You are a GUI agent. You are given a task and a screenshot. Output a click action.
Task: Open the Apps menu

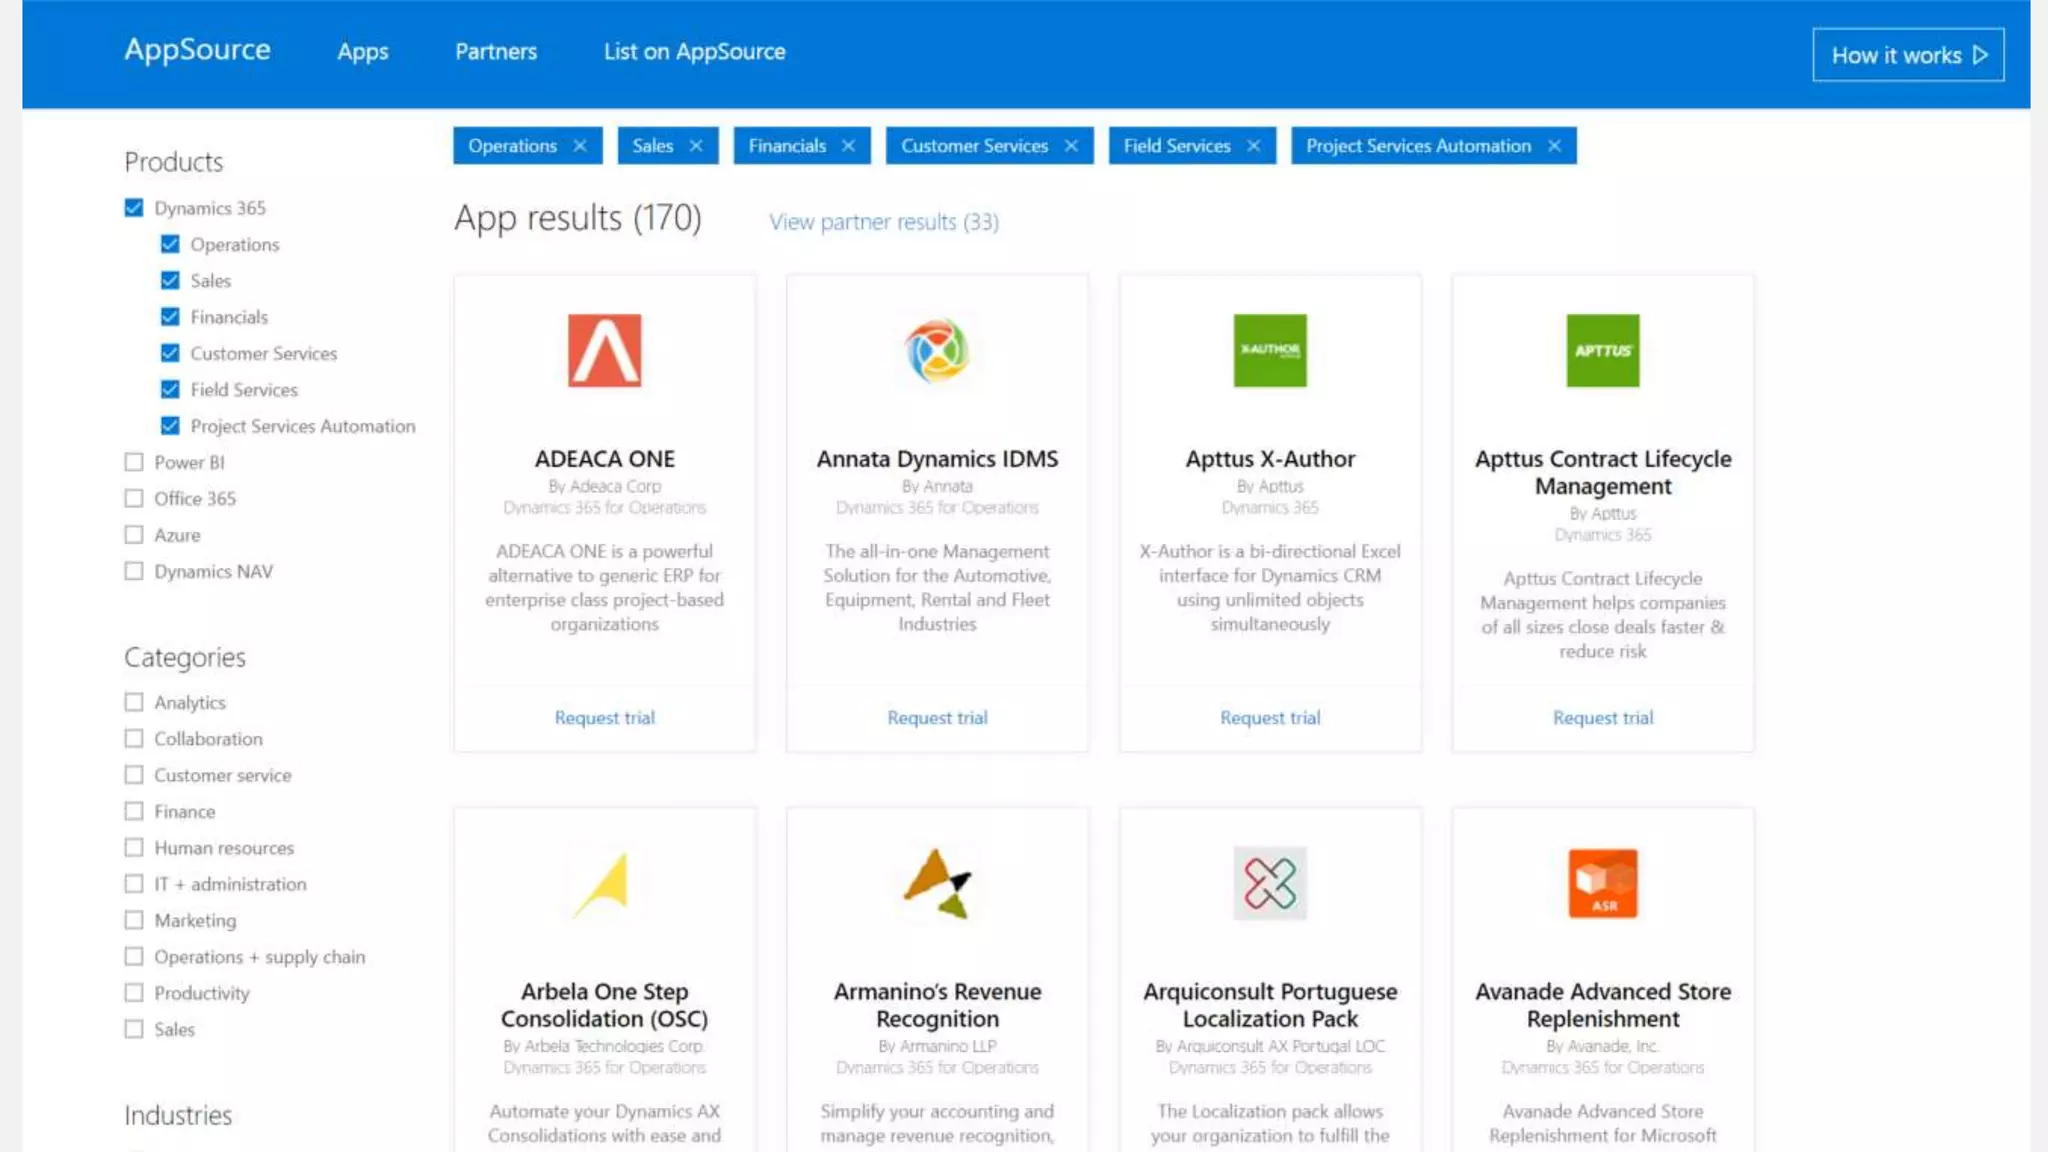pos(362,52)
